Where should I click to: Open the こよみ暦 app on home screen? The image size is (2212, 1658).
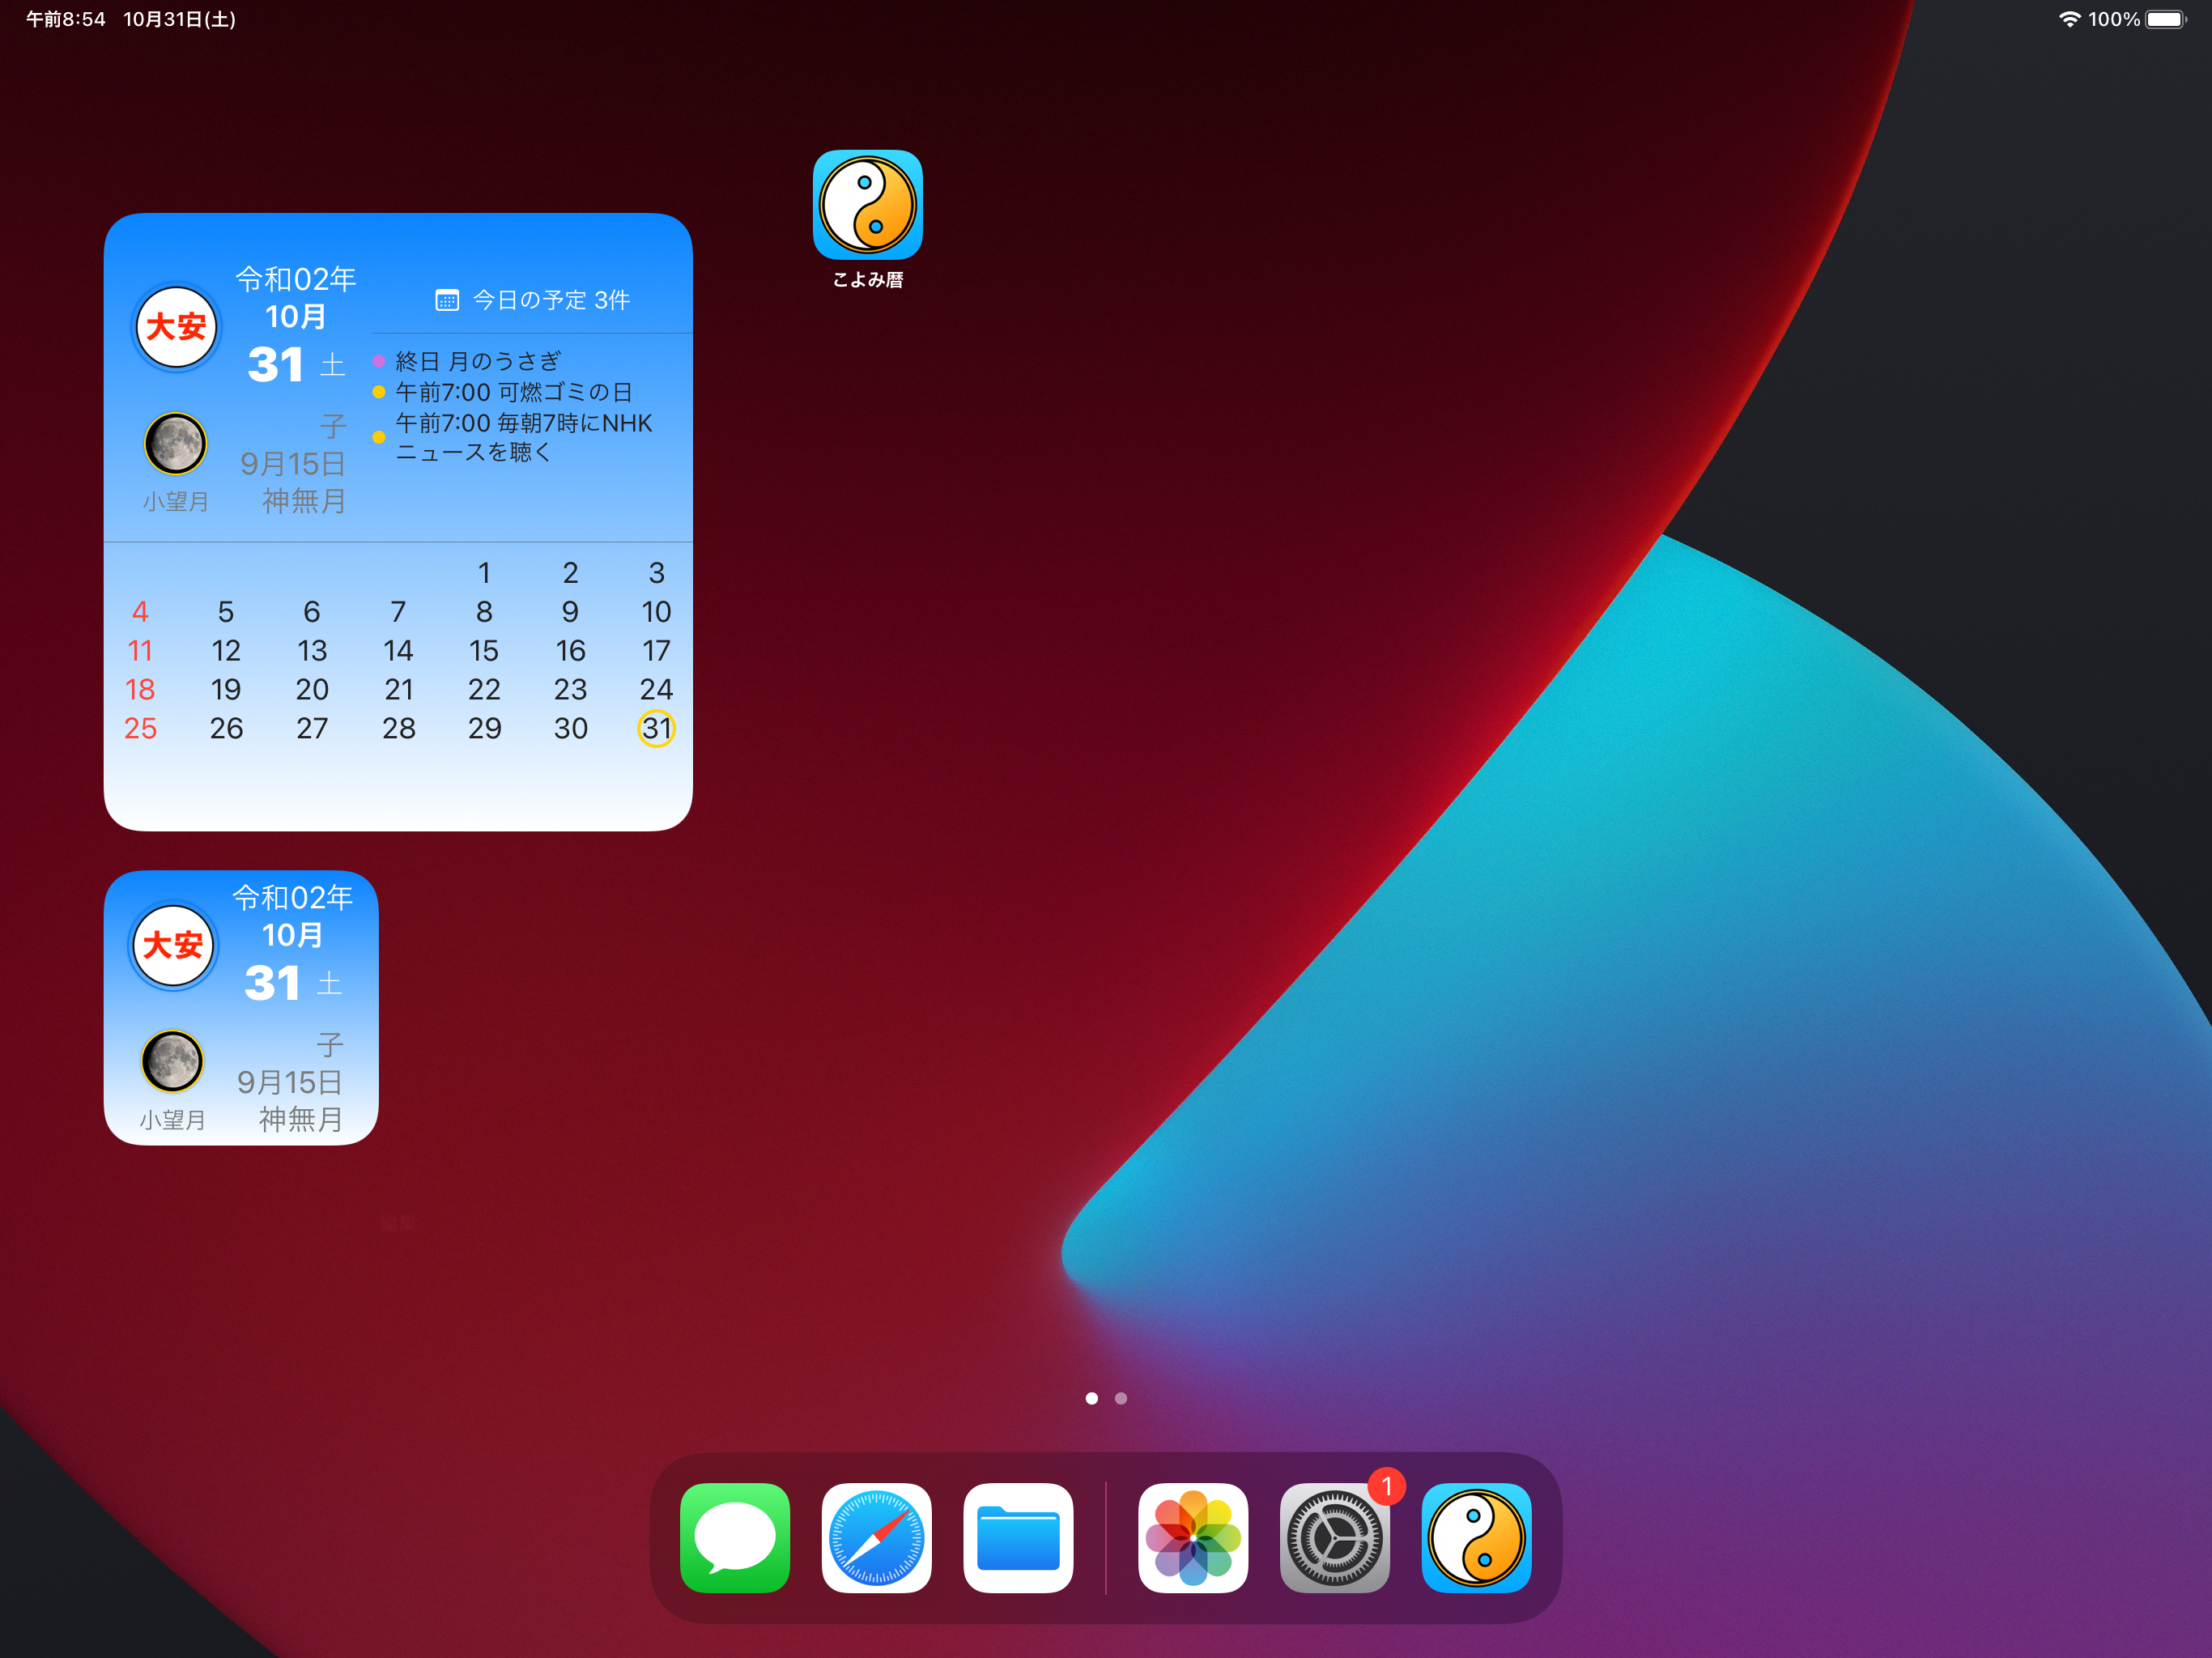867,205
